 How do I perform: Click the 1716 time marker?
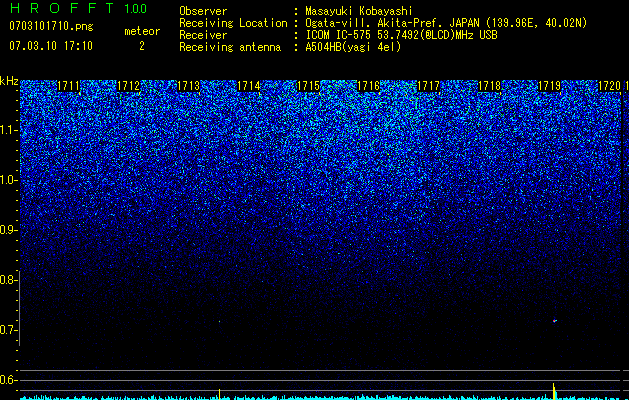tap(369, 86)
